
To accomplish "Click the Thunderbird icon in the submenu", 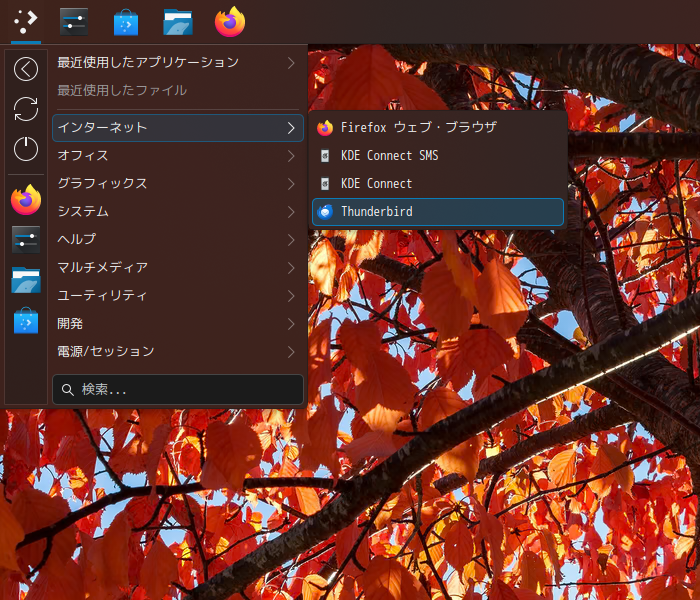I will pos(325,212).
